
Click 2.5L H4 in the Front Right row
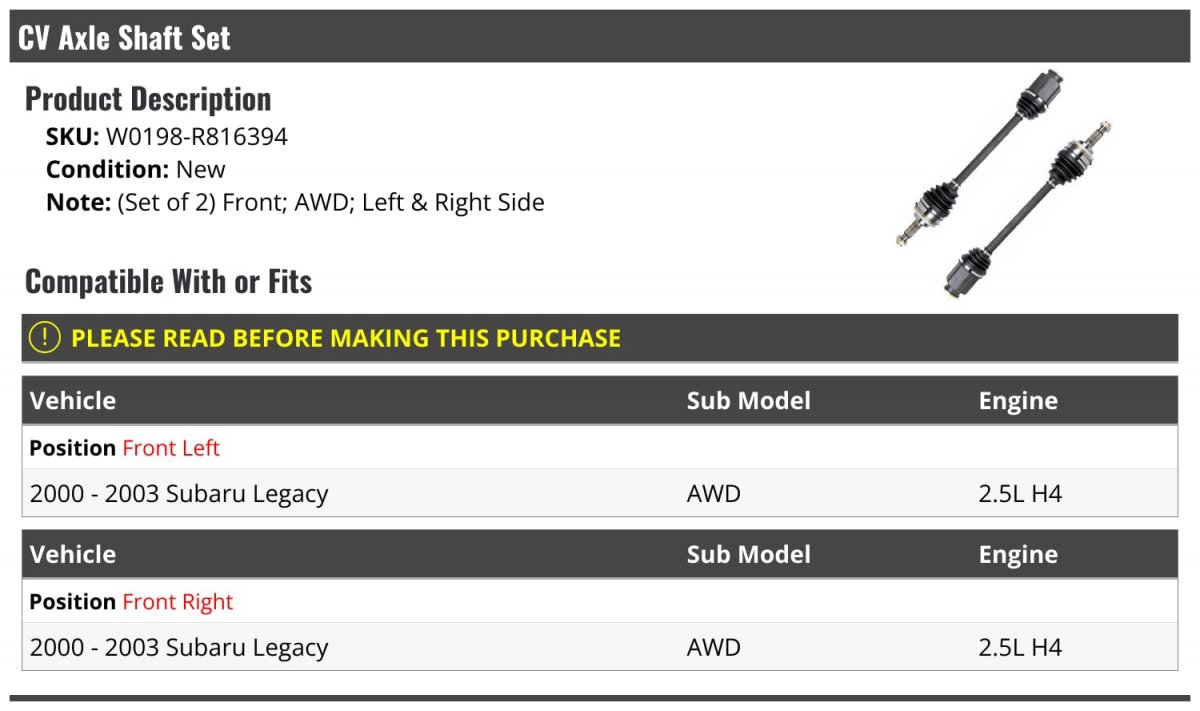(x=1020, y=647)
